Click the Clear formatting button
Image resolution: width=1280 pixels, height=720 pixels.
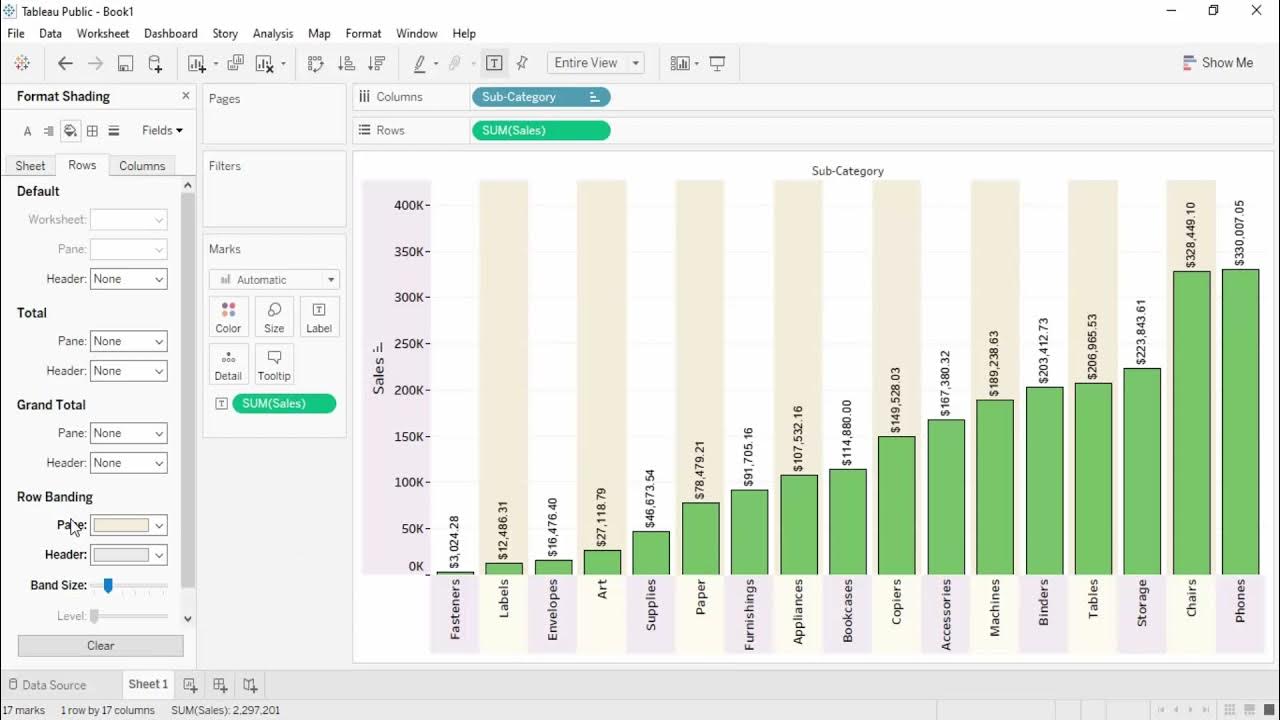(x=100, y=646)
